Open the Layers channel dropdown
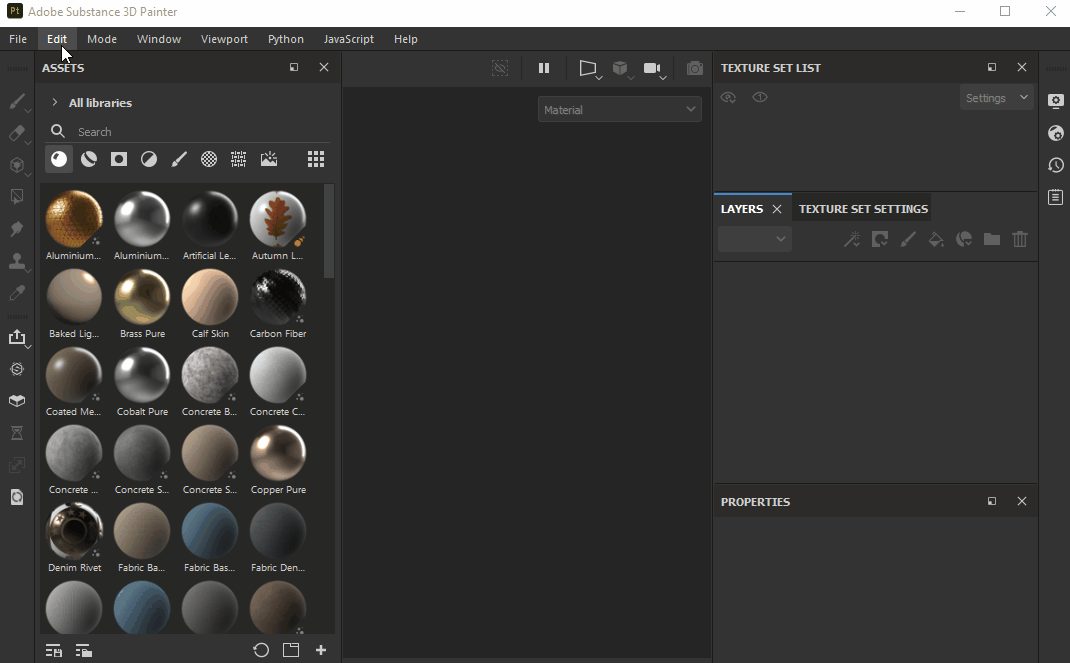Viewport: 1070px width, 663px height. click(x=755, y=239)
